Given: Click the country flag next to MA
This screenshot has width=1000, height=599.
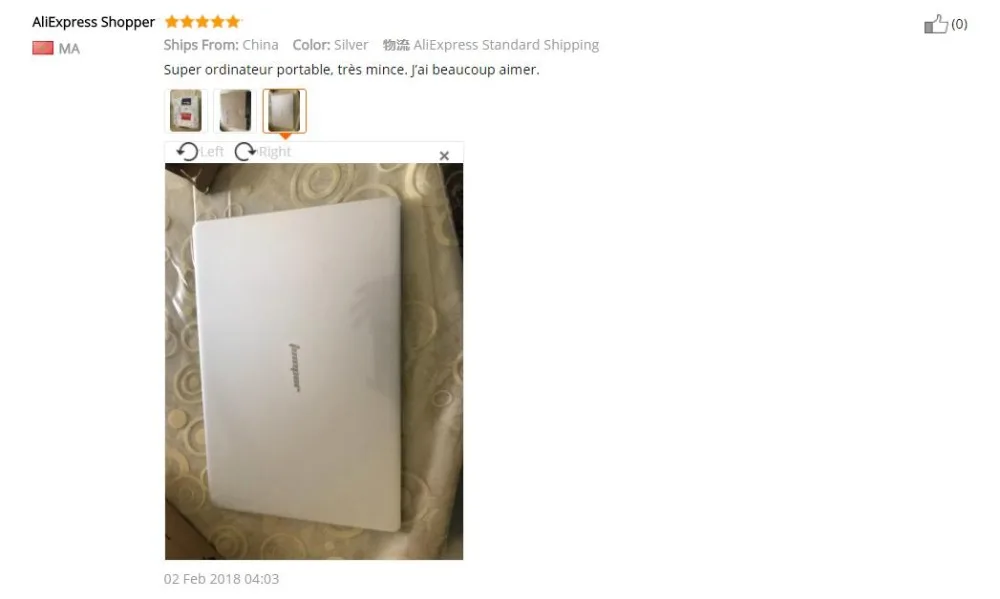Looking at the screenshot, I should pos(43,48).
